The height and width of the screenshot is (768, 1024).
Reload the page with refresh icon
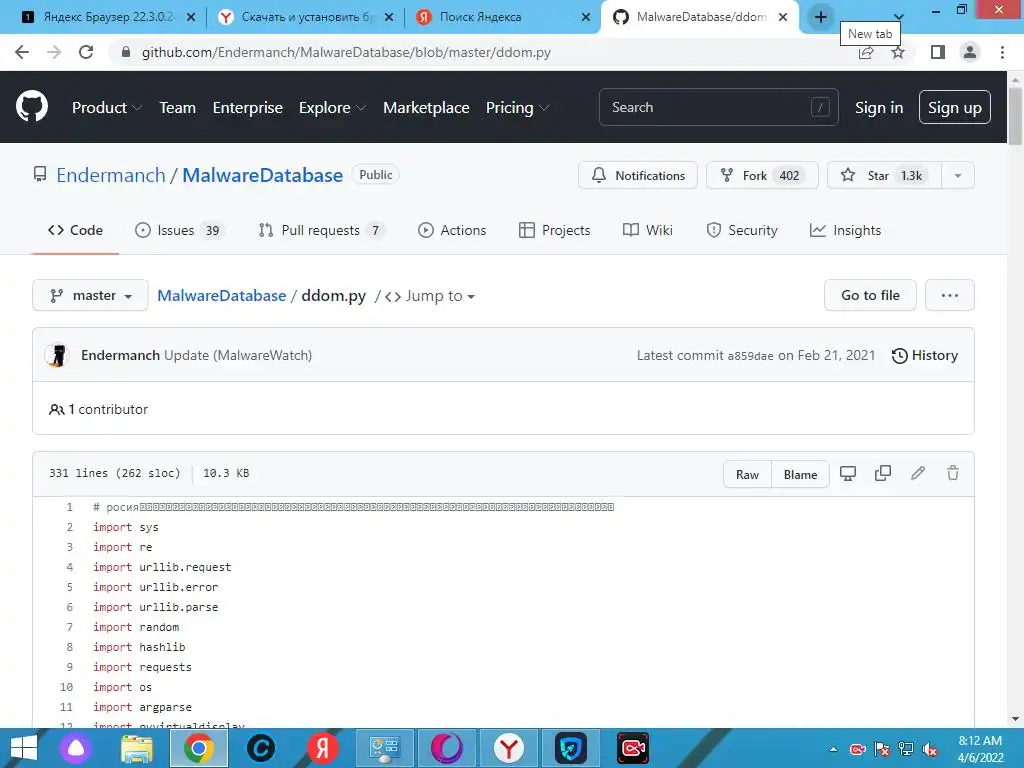pos(86,52)
